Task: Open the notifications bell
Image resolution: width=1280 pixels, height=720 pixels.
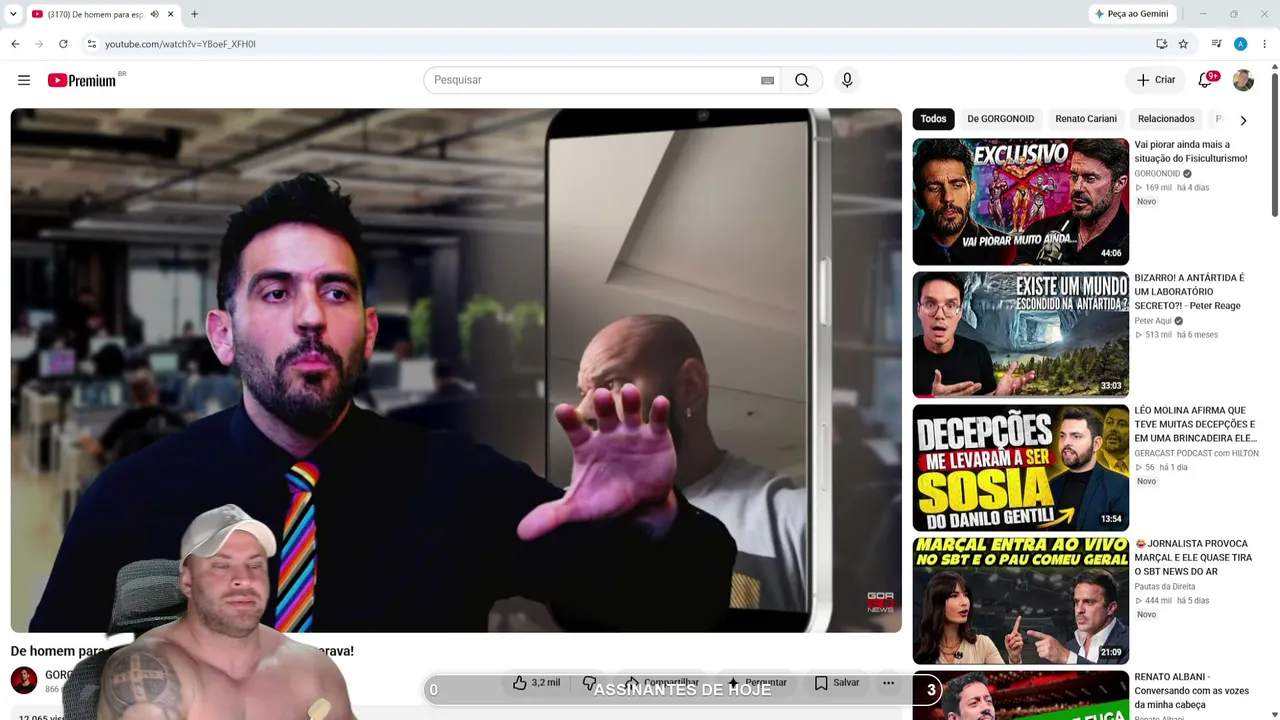Action: [x=1206, y=80]
